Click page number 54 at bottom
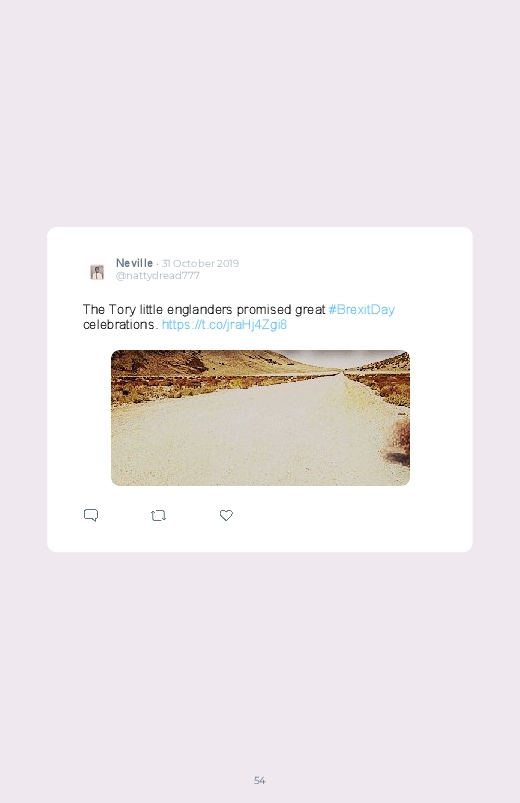The height and width of the screenshot is (803, 520). 260,780
